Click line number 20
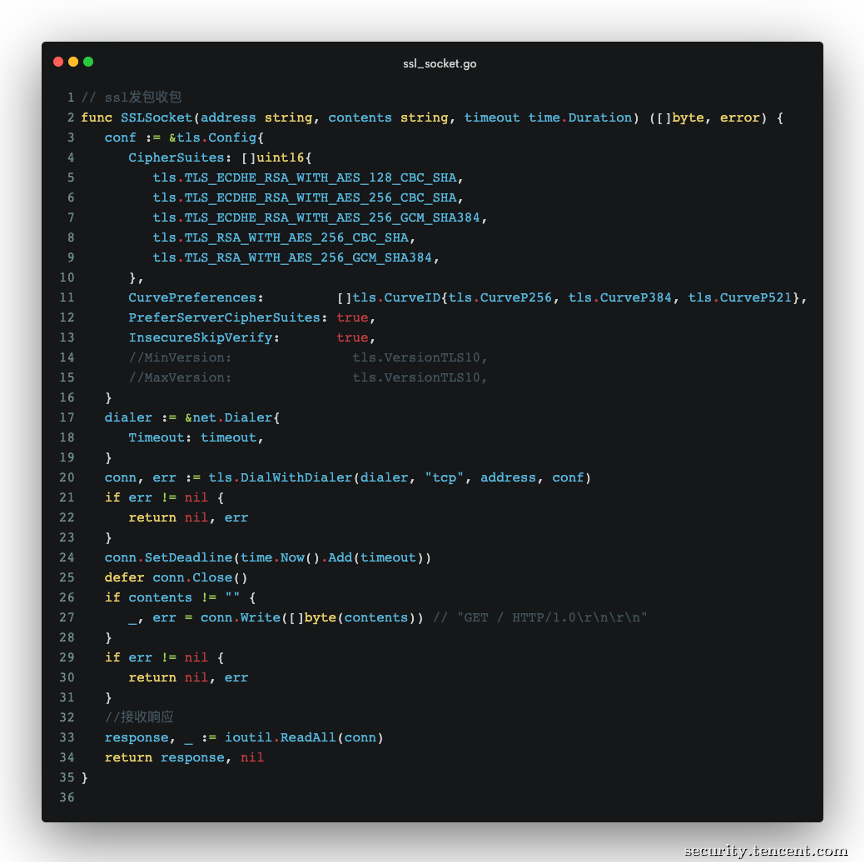This screenshot has width=864, height=862. pyautogui.click(x=67, y=478)
